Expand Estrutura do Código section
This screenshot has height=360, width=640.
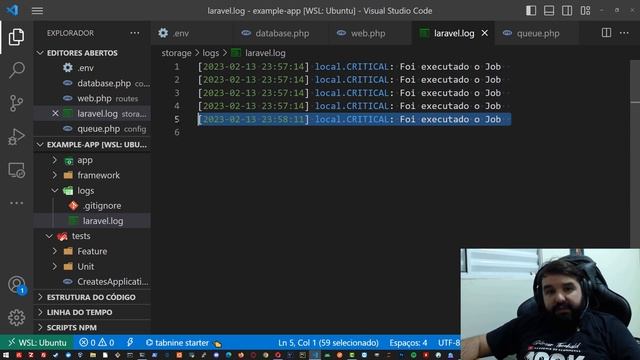(92, 297)
